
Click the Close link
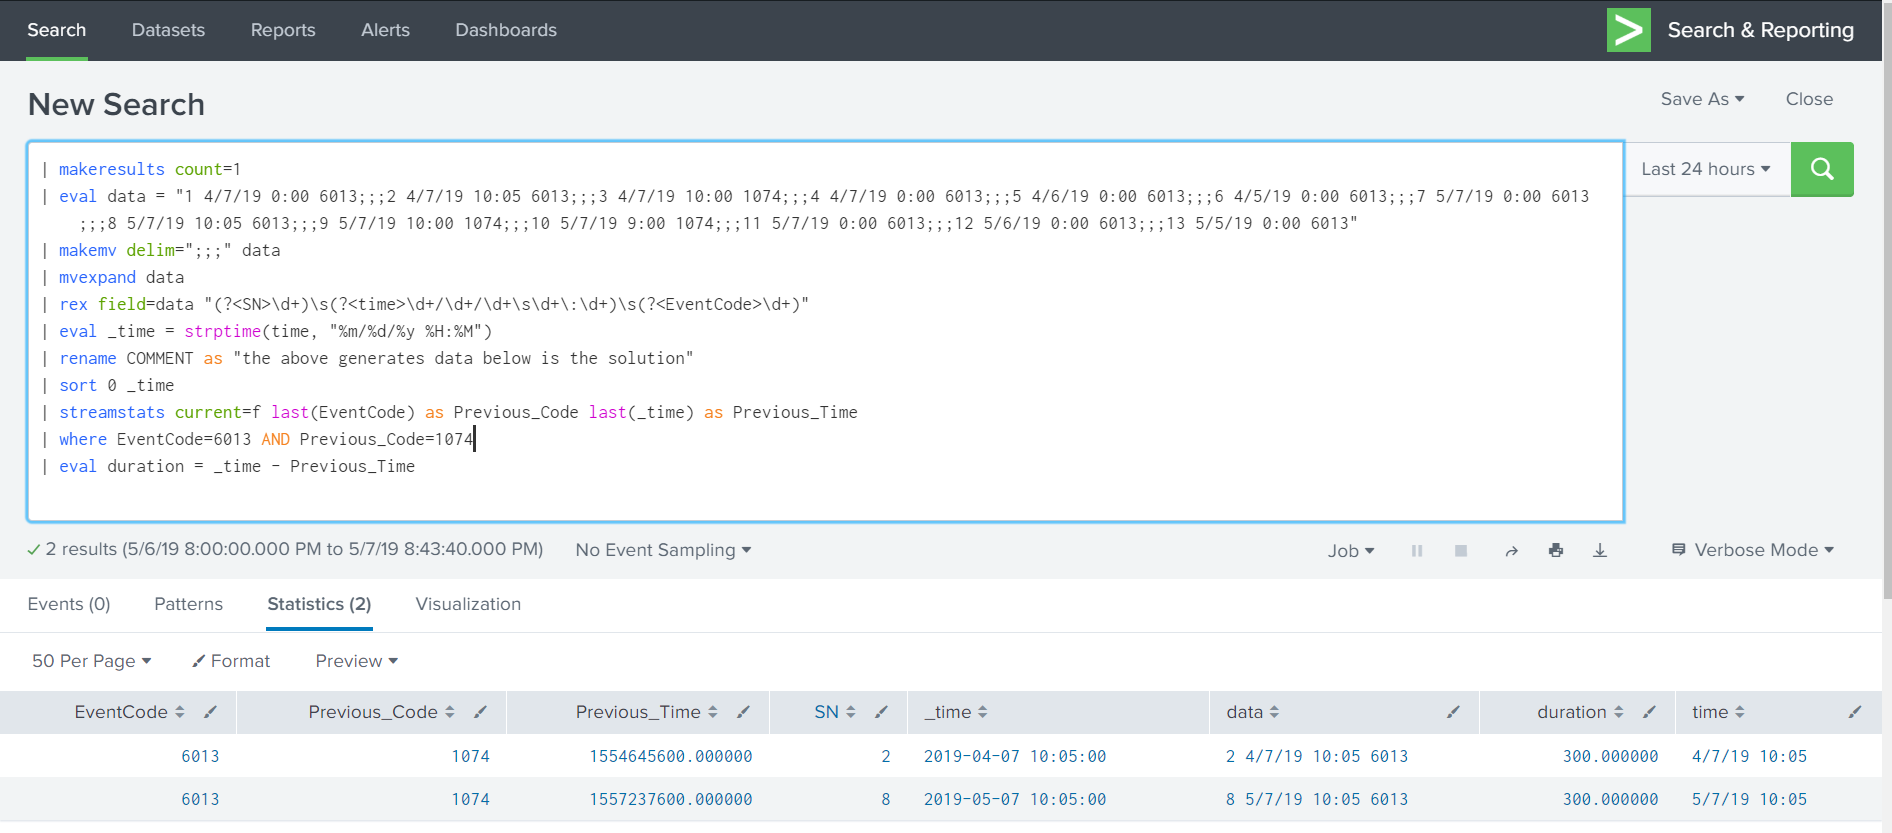pyautogui.click(x=1808, y=99)
